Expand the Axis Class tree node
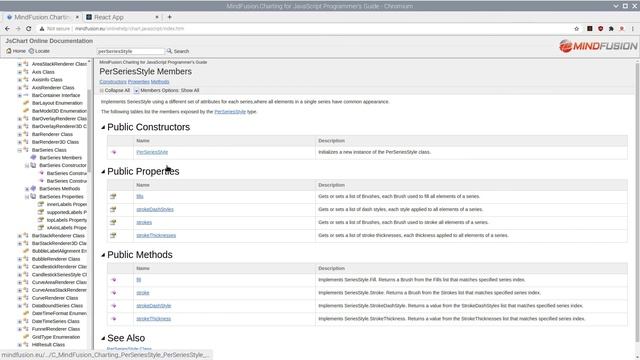This screenshot has width=640, height=360. point(19,72)
